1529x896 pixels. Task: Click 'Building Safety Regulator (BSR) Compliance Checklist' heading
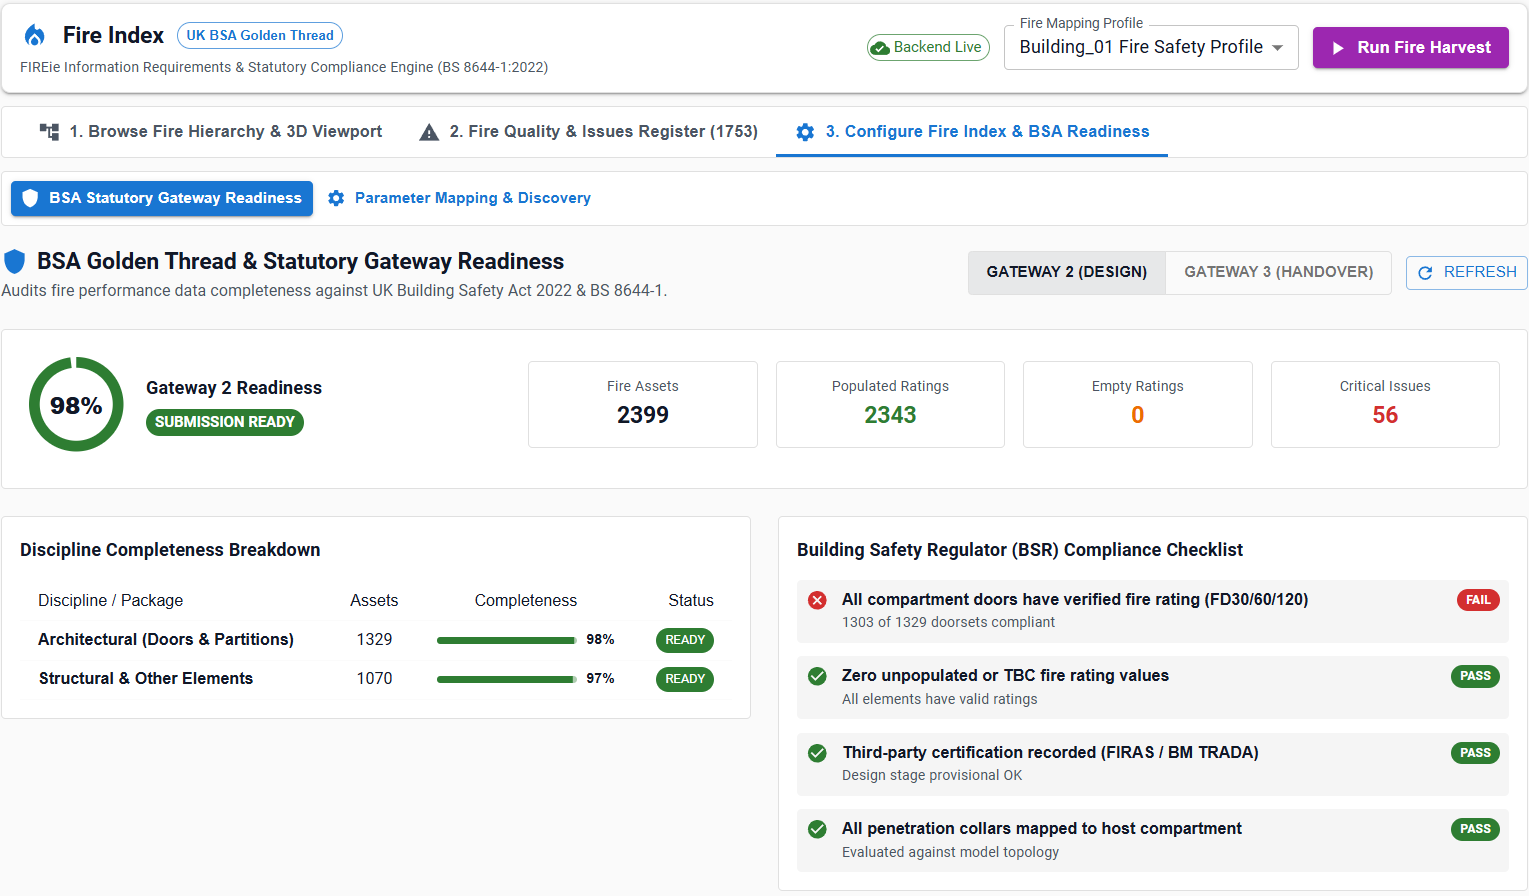1020,550
